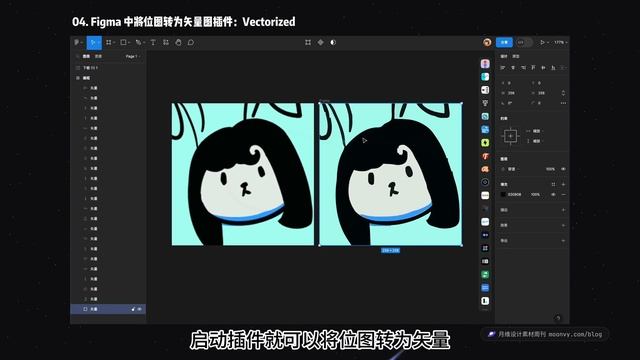Screen dimensions: 640x360
Task: Switch to the Layers tab in left panel
Action: coord(86,56)
